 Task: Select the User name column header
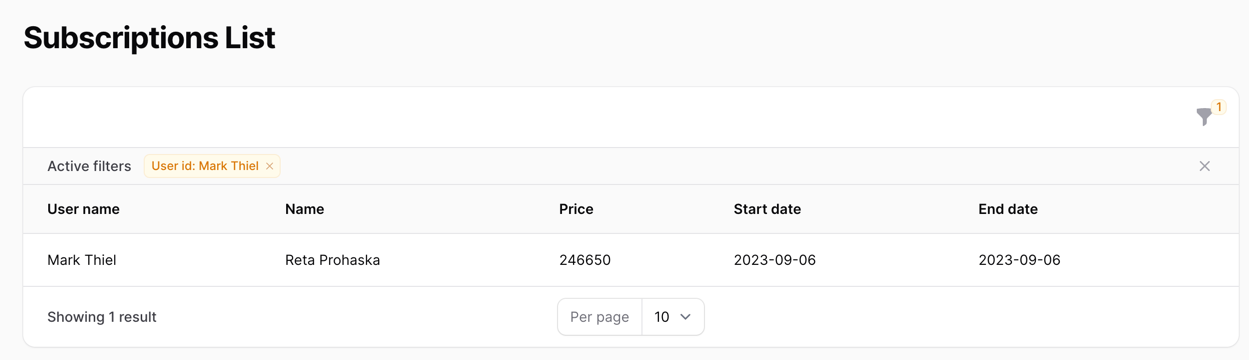tap(83, 209)
